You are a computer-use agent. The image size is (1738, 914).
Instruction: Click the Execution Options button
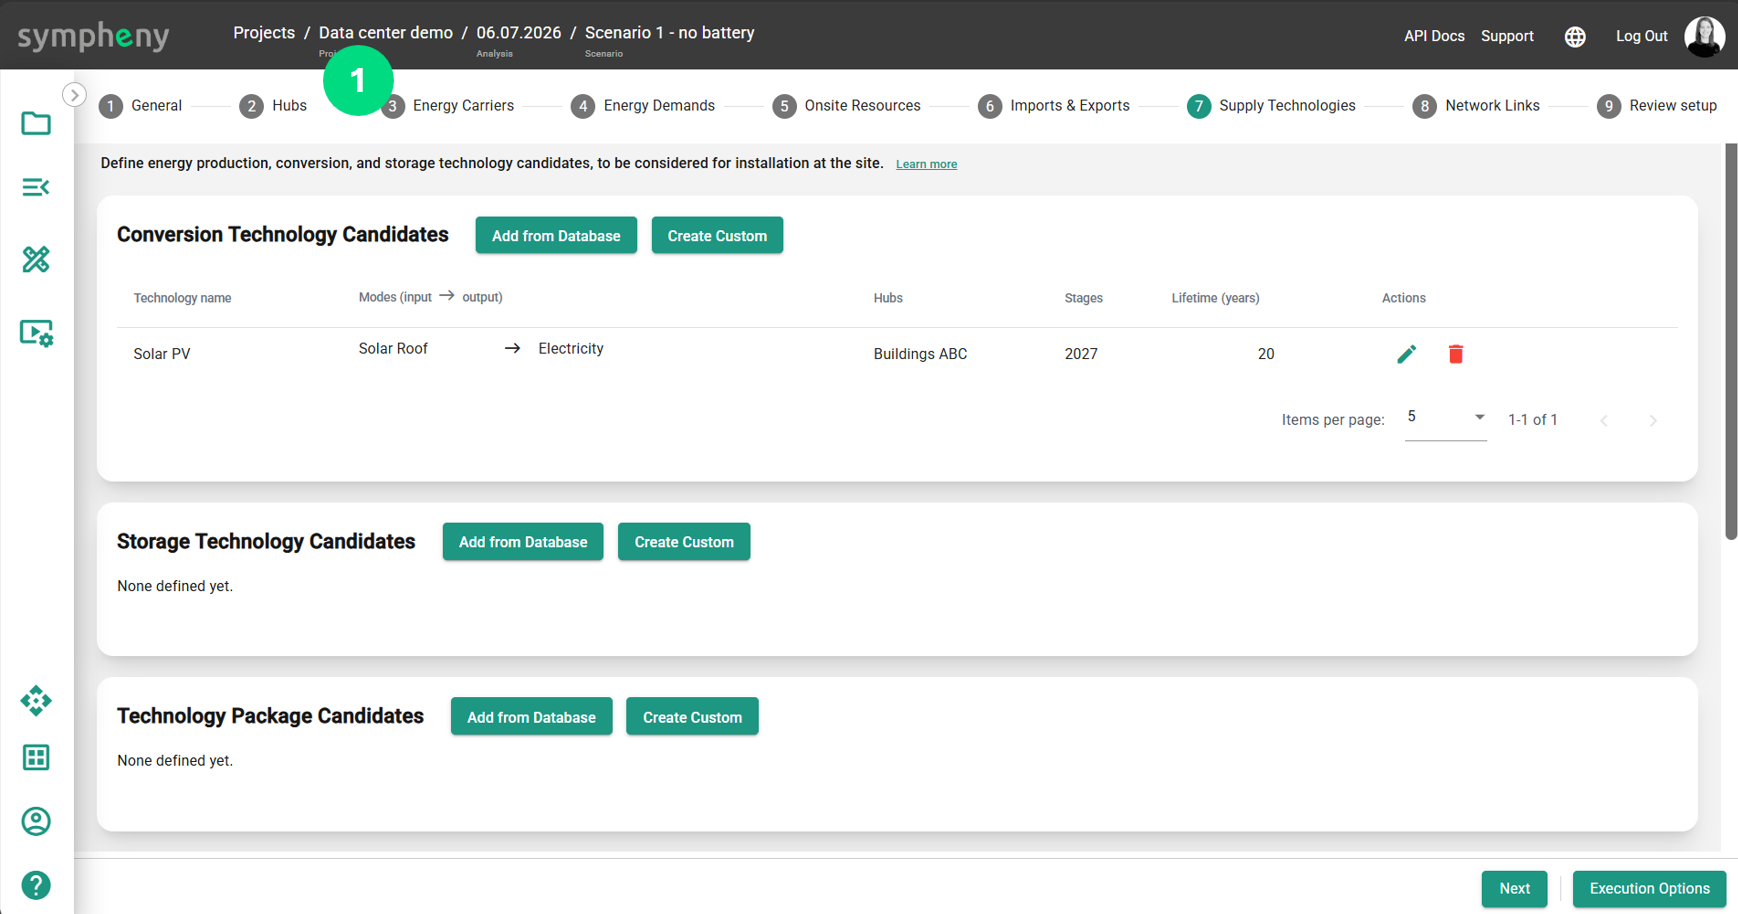1649,888
